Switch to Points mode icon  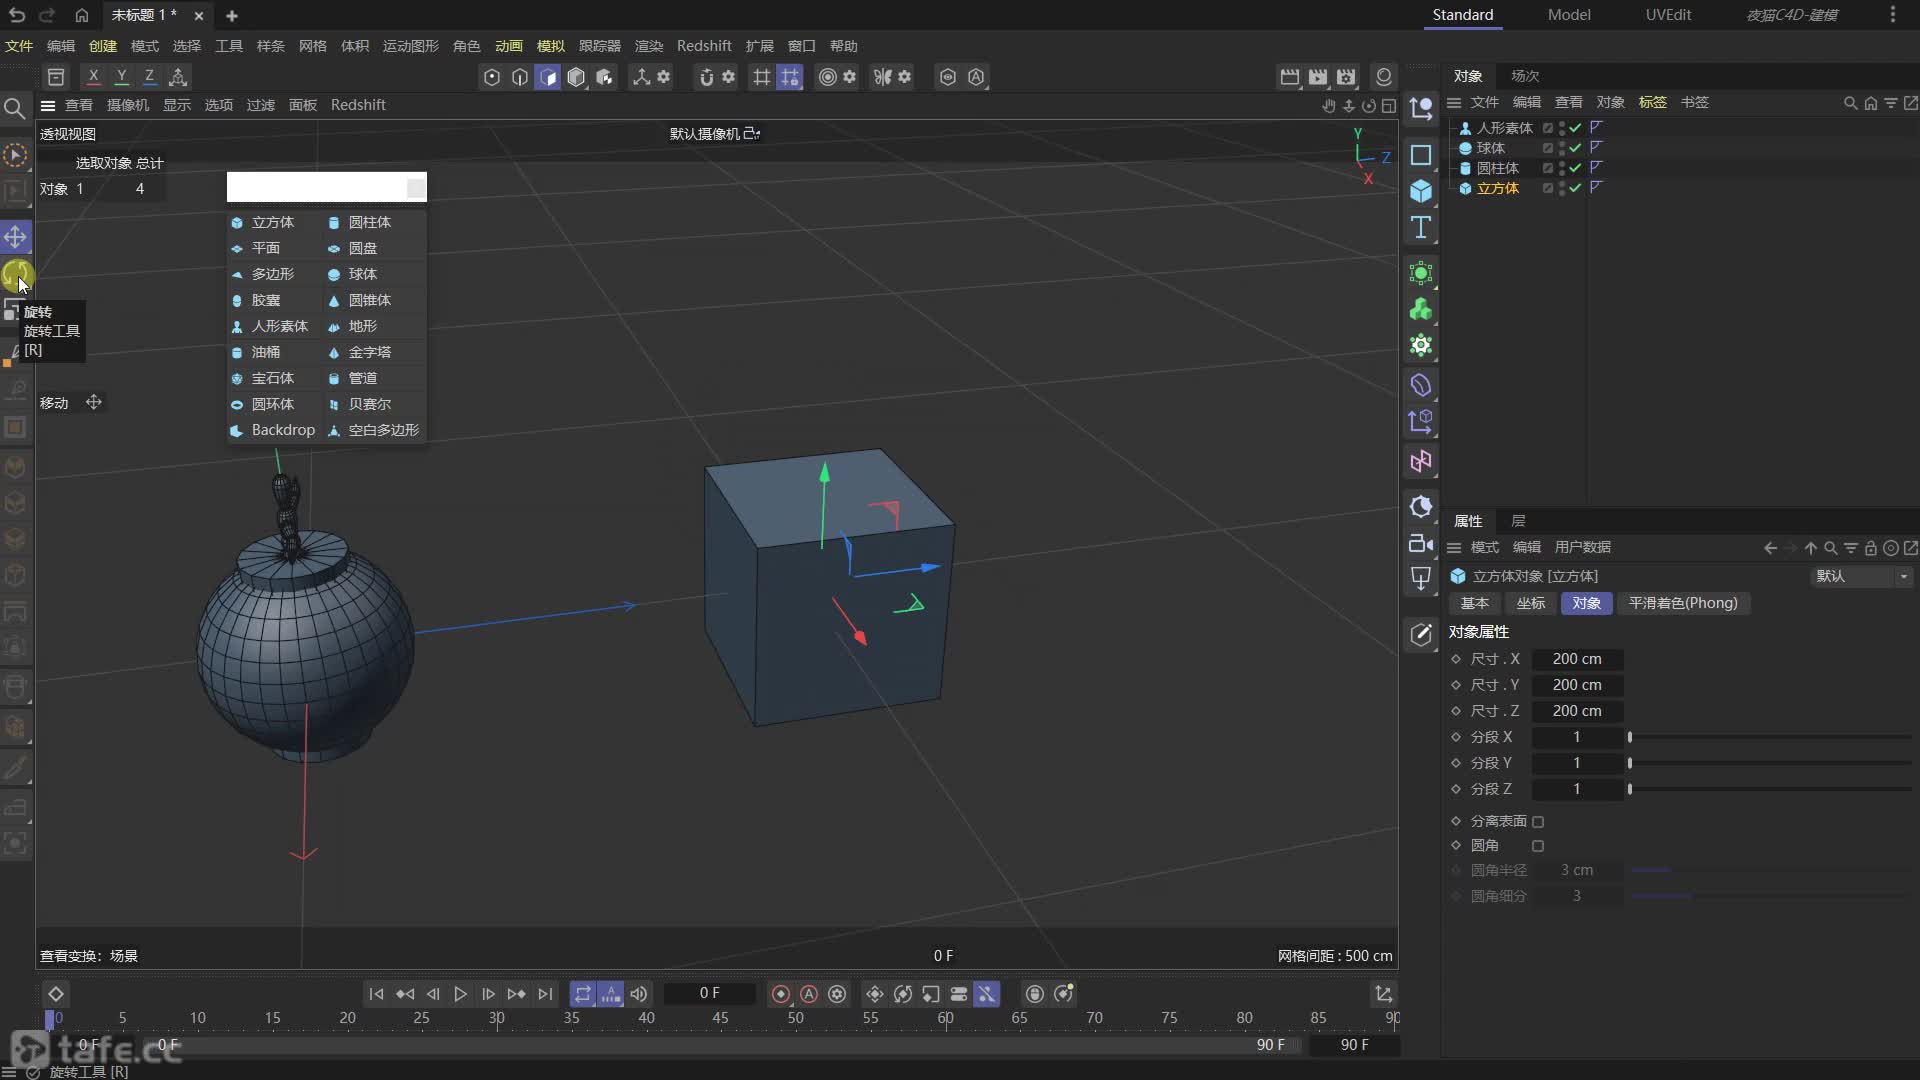pos(491,77)
